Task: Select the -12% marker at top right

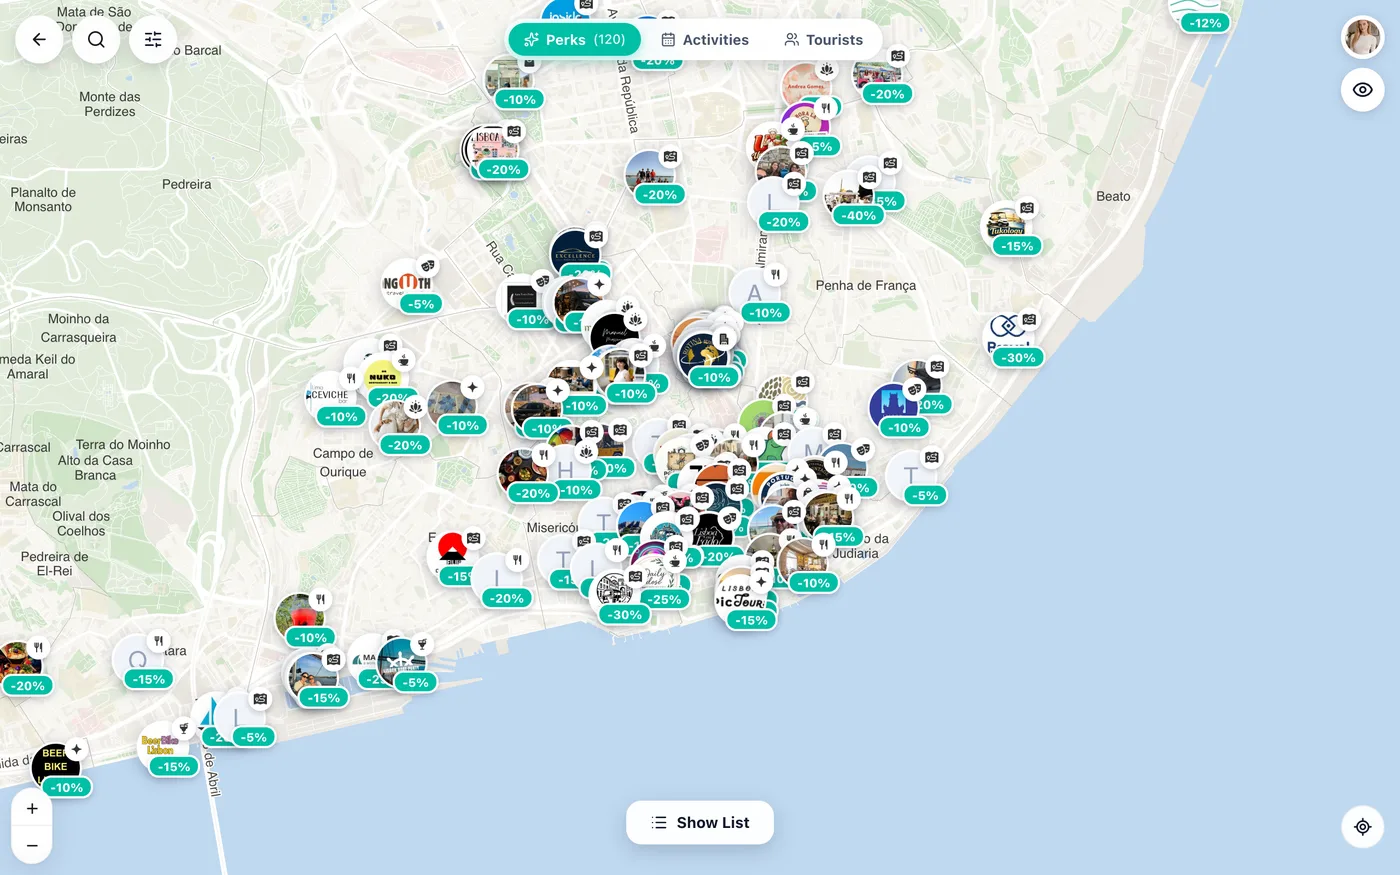Action: pos(1196,14)
